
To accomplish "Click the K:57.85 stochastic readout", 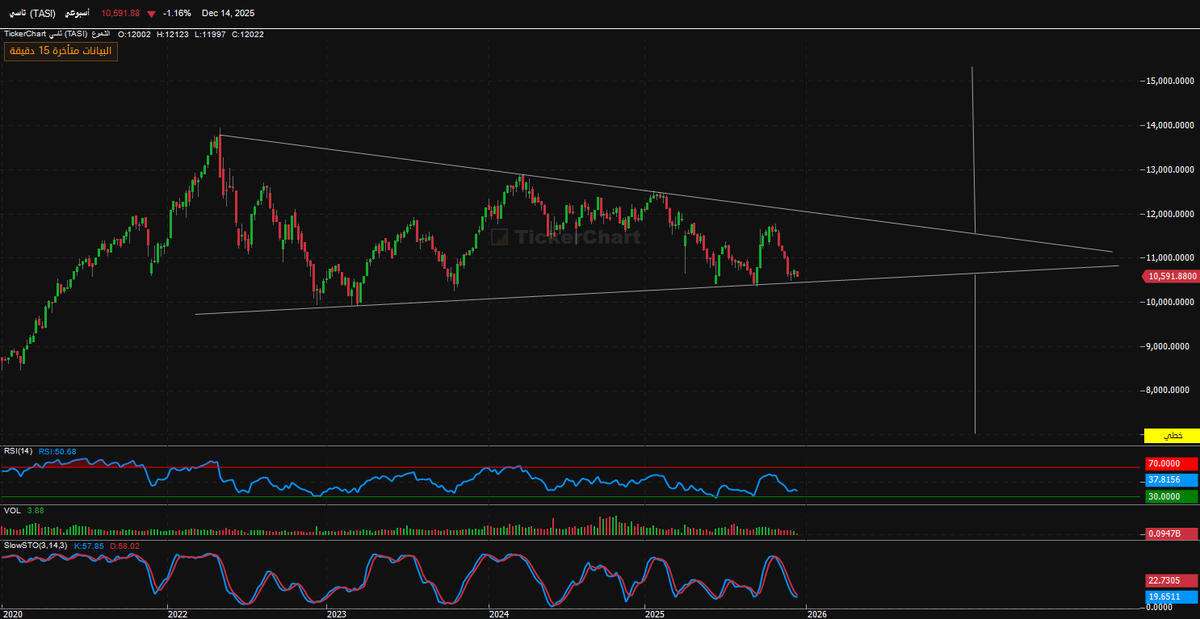I will [89, 545].
